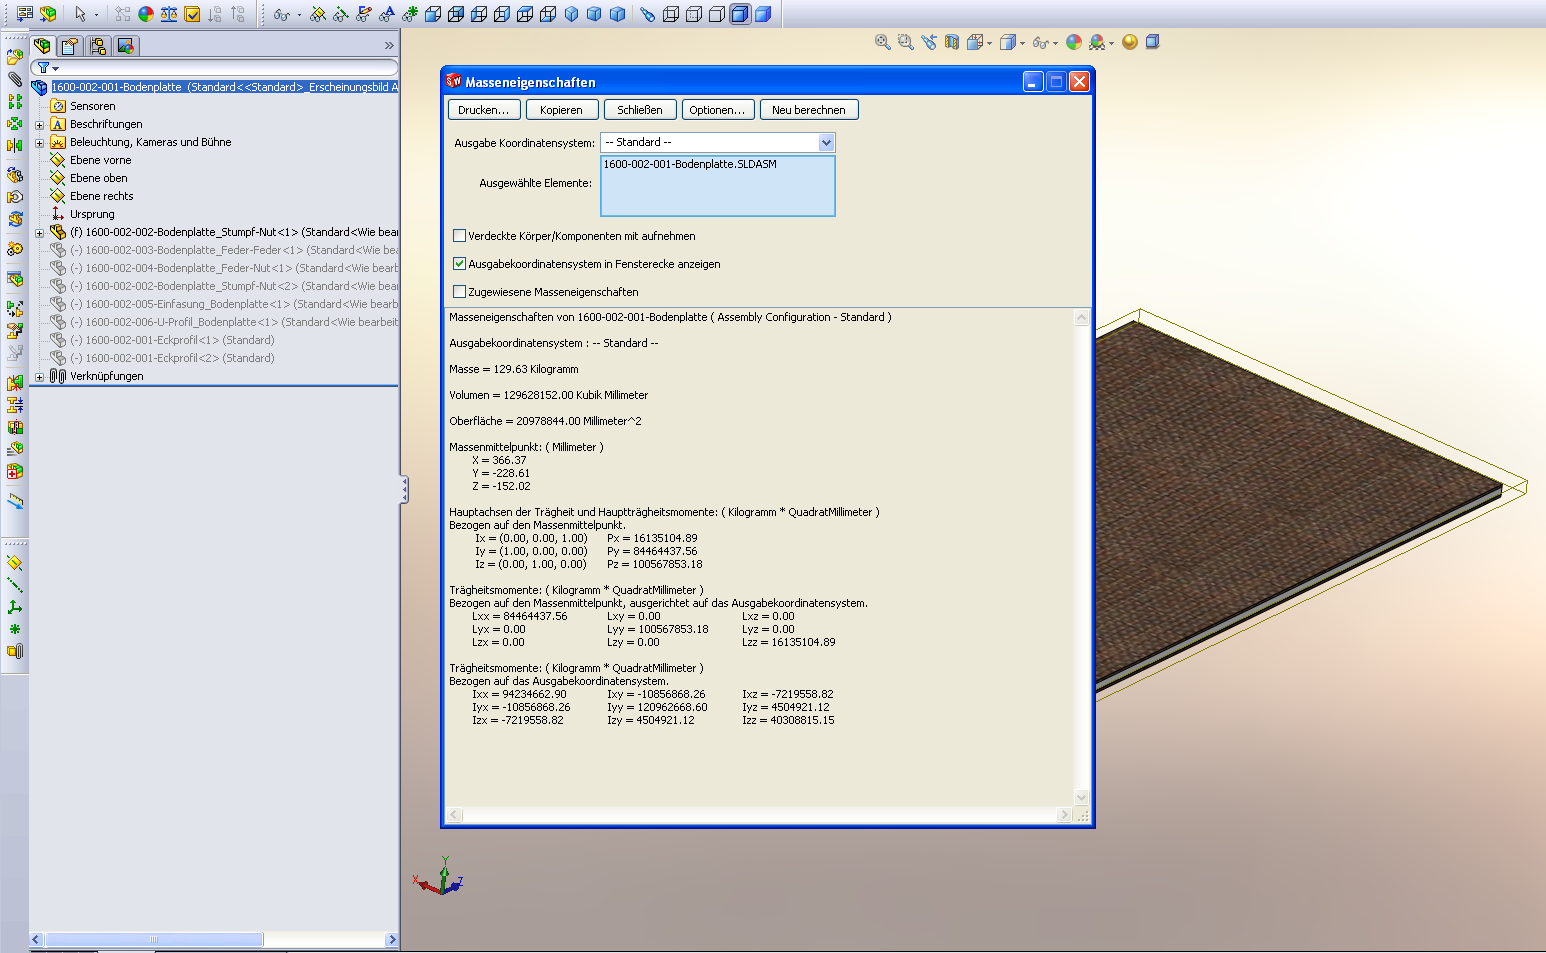Activate the Section View icon
Image resolution: width=1546 pixels, height=953 pixels.
[952, 42]
